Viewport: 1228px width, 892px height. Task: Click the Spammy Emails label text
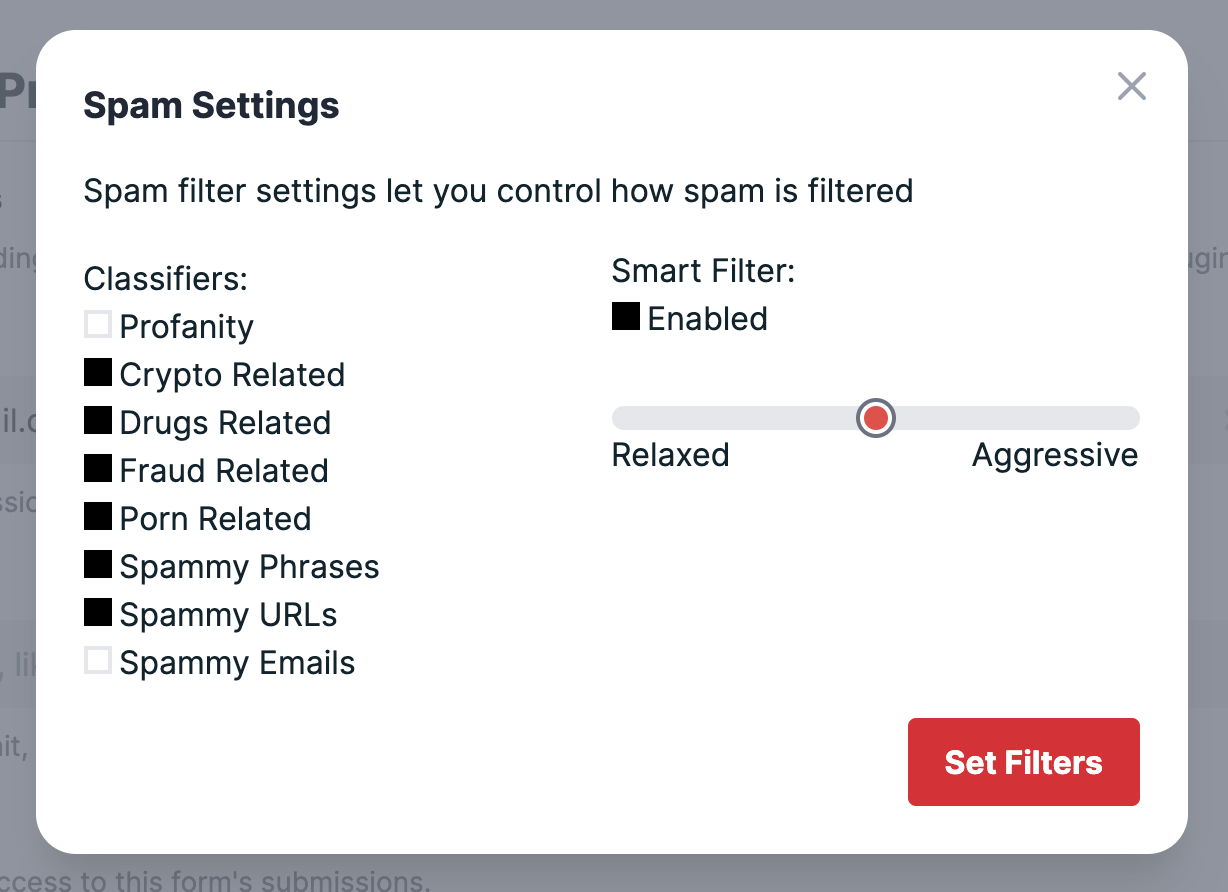pos(237,663)
